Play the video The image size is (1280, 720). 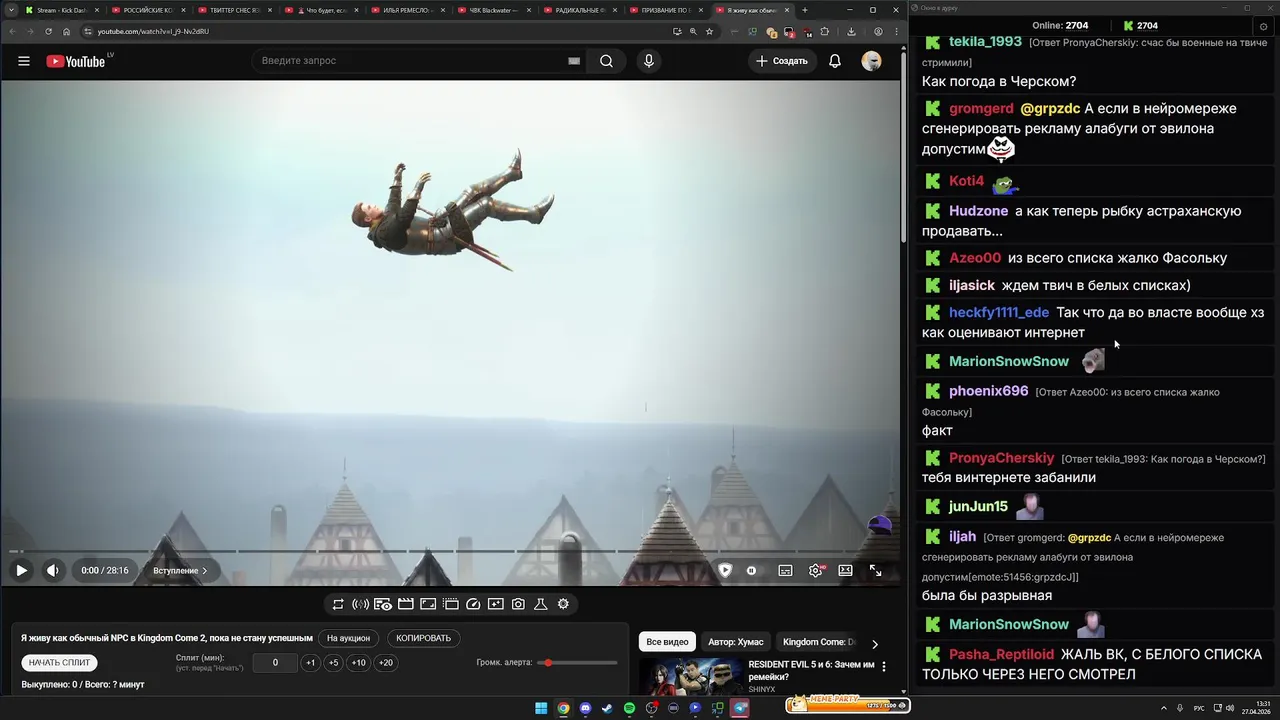pos(21,570)
